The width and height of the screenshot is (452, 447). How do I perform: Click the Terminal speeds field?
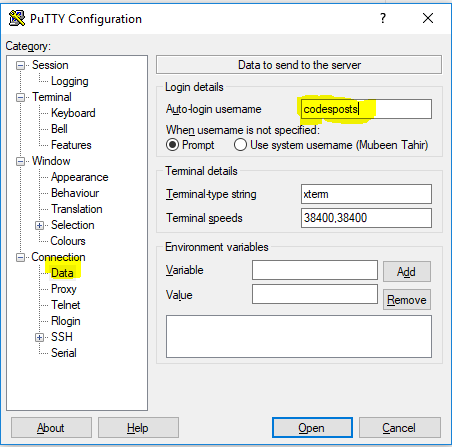point(366,218)
